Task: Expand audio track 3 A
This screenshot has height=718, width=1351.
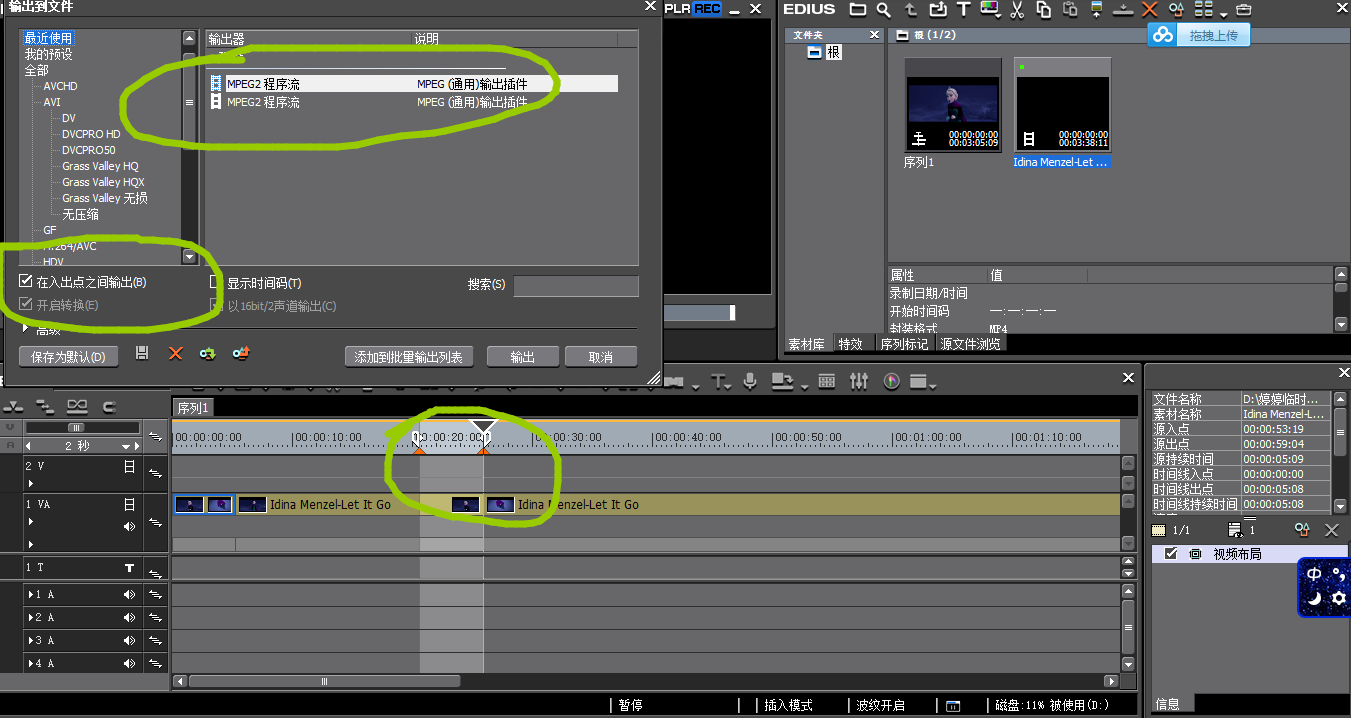Action: pyautogui.click(x=31, y=641)
